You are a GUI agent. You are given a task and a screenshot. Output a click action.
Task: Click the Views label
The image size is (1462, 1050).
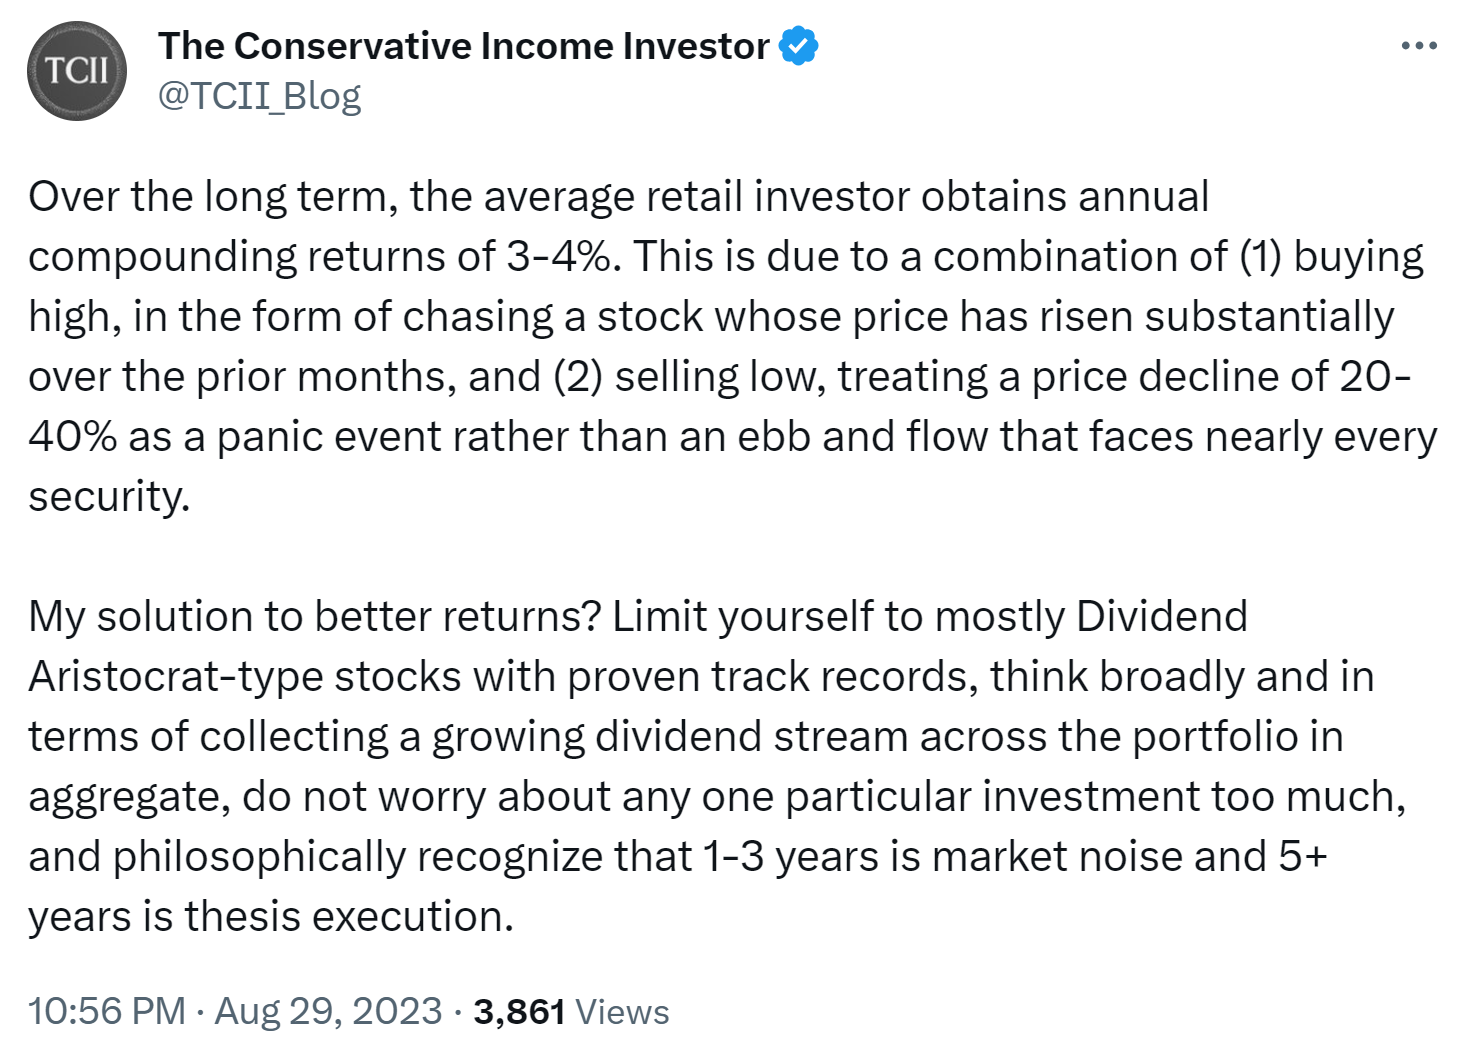click(x=622, y=1011)
